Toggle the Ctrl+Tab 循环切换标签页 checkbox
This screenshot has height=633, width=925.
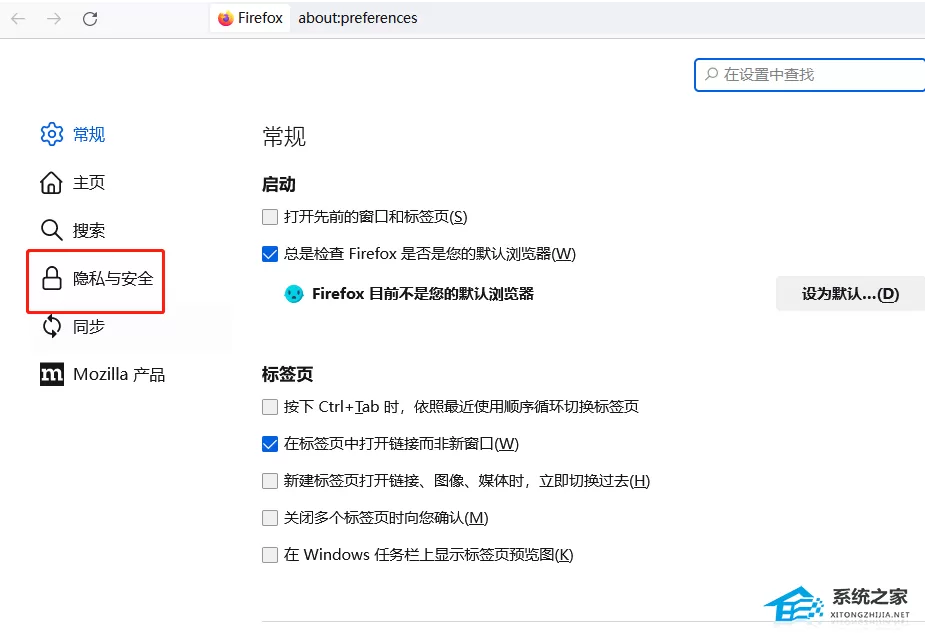coord(270,407)
